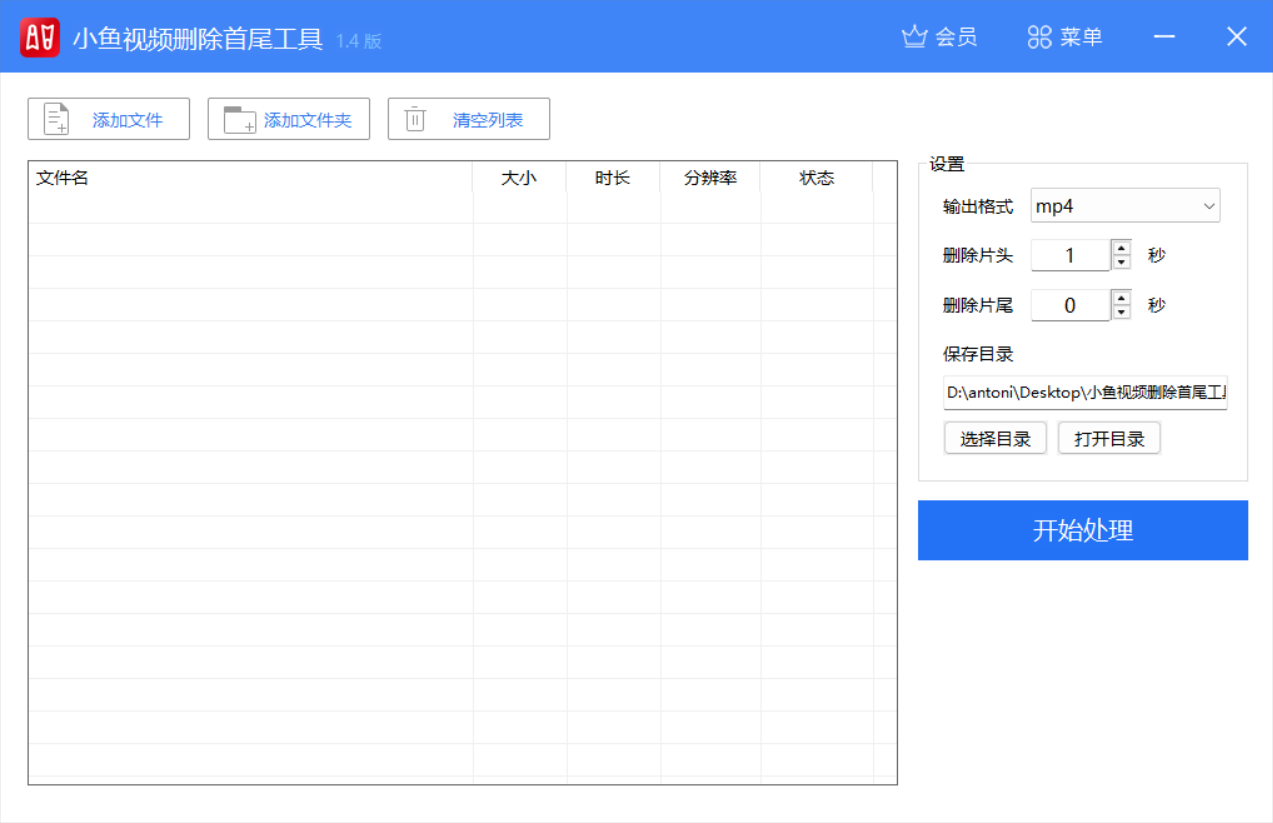Click the grid menu icon
The height and width of the screenshot is (823, 1273).
click(1039, 36)
